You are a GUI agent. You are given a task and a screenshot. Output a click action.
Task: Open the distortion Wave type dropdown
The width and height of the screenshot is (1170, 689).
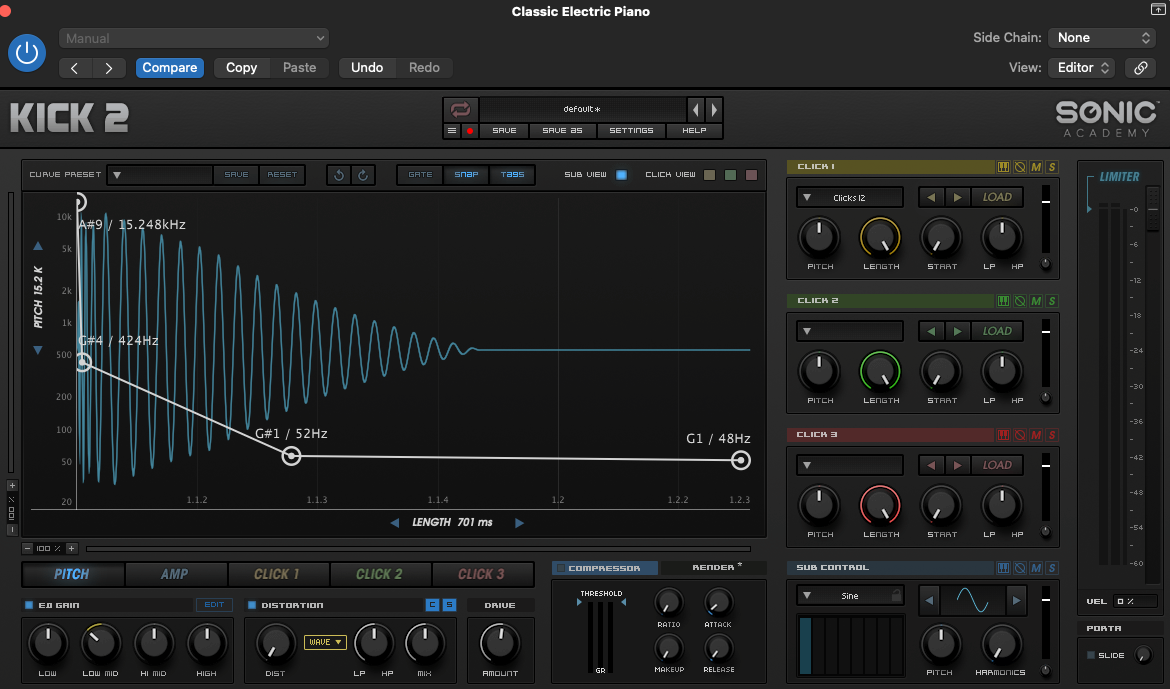(325, 642)
